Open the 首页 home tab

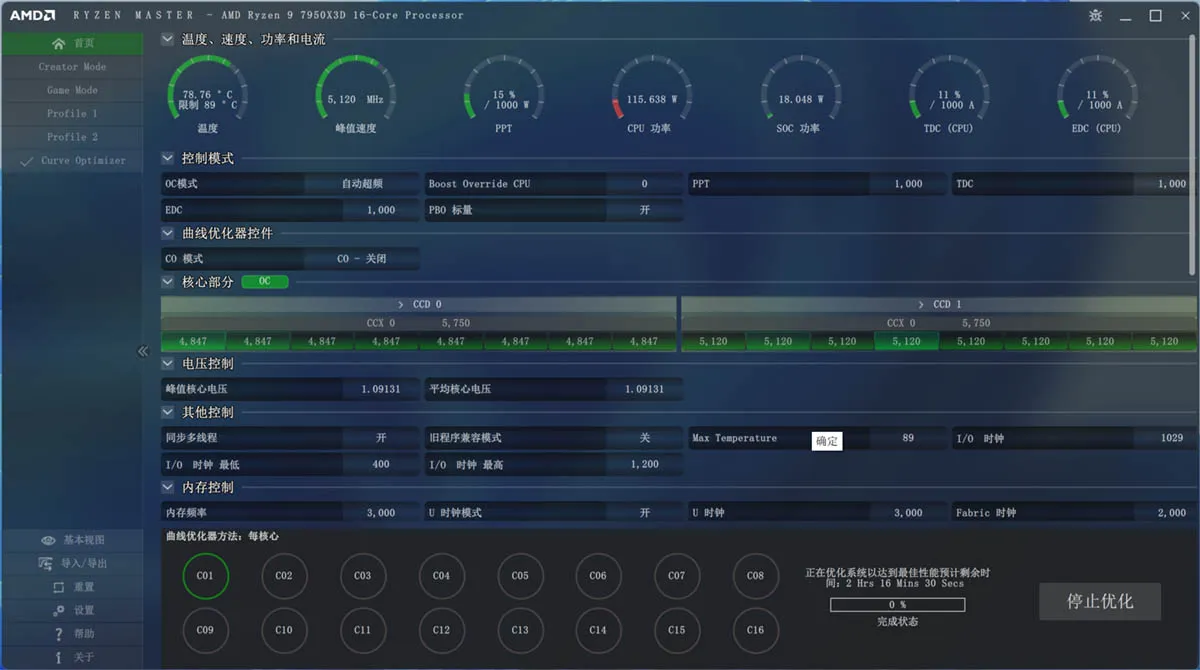(72, 43)
